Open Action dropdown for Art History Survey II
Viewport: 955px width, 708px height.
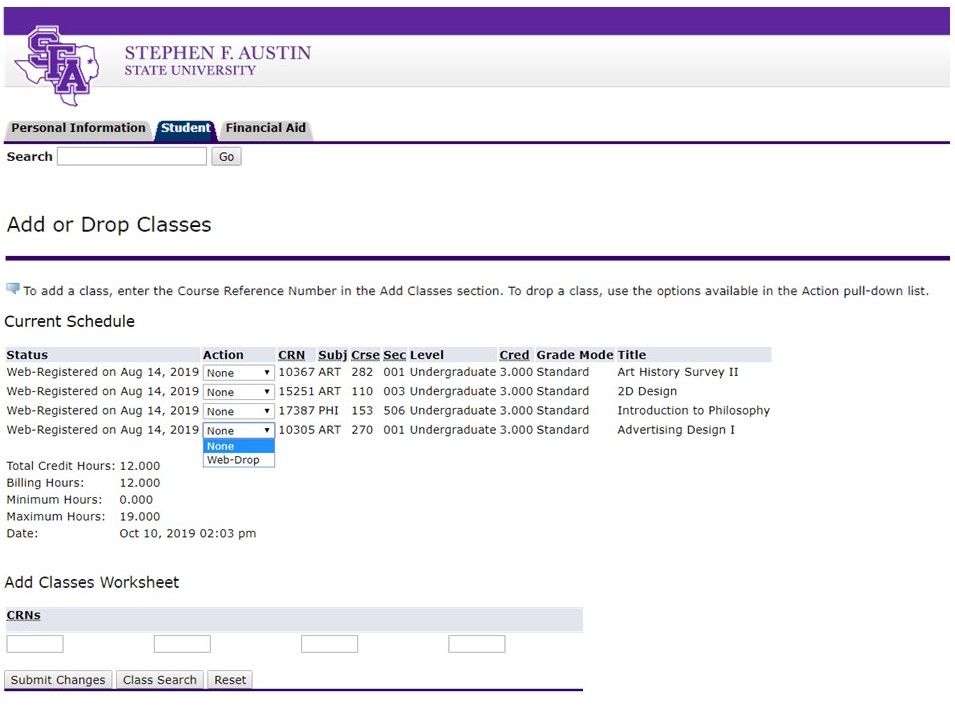click(238, 373)
